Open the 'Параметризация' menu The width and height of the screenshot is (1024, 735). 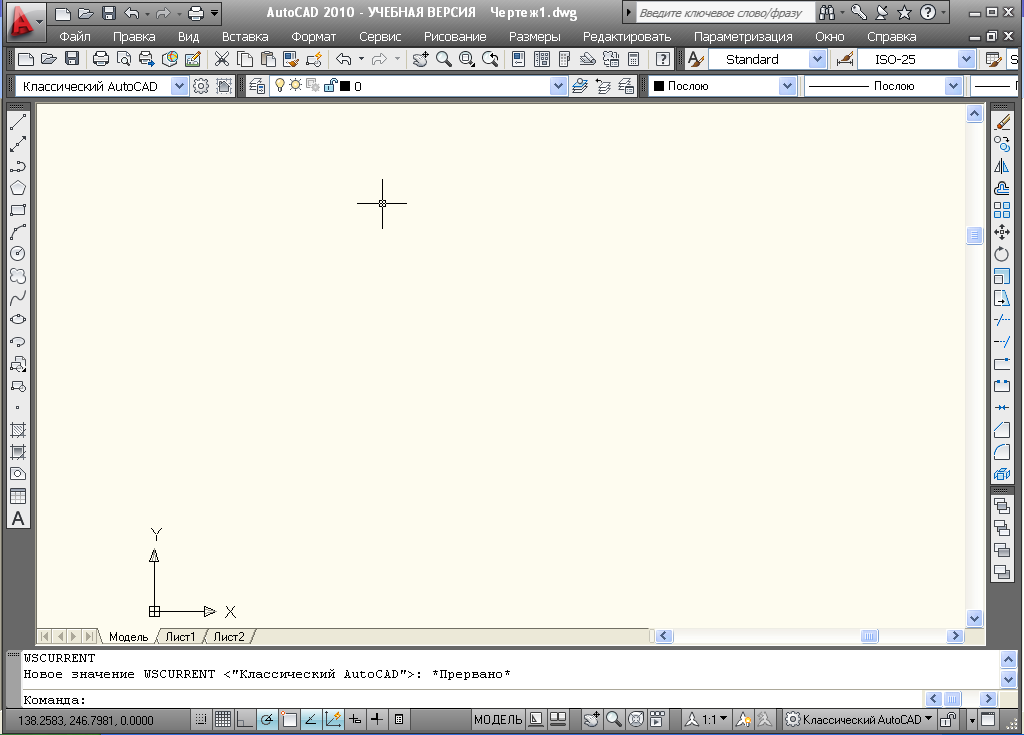click(743, 37)
